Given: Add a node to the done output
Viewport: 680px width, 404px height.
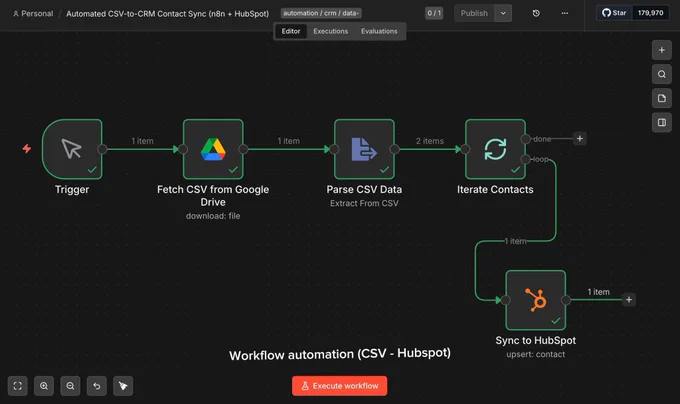Looking at the screenshot, I should coord(580,139).
